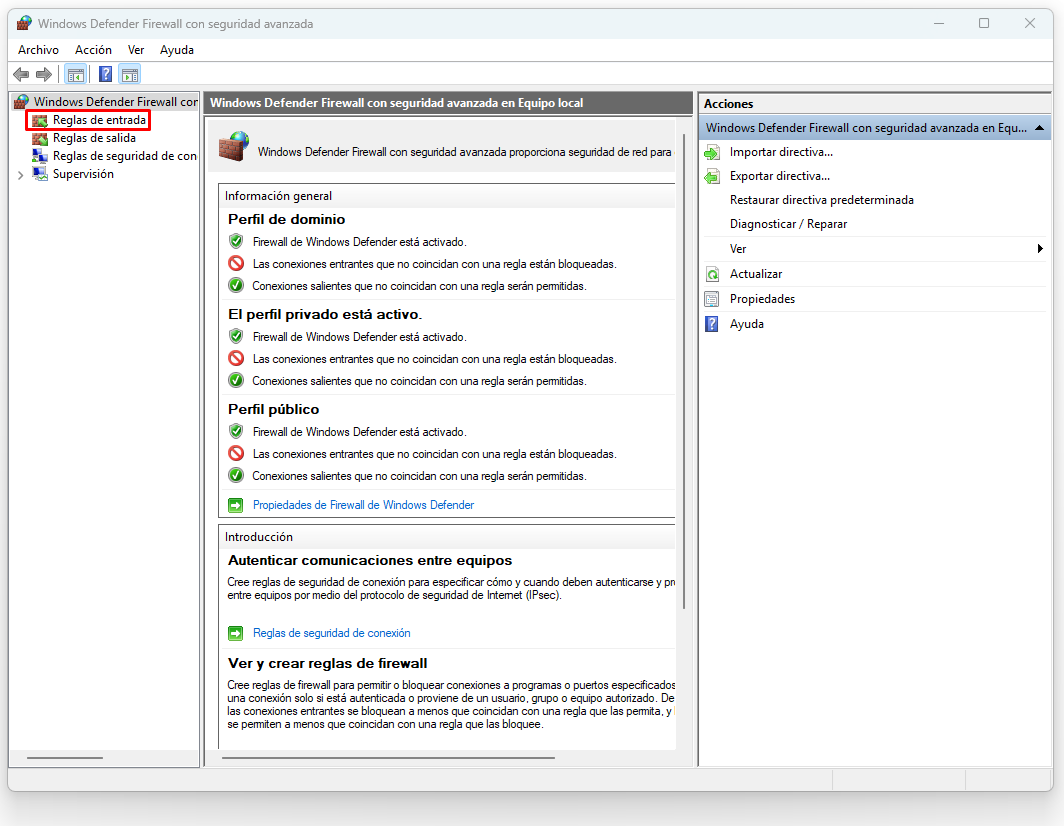Click the center pane horizontal scrollbar
The height and width of the screenshot is (826, 1064).
pos(388,757)
